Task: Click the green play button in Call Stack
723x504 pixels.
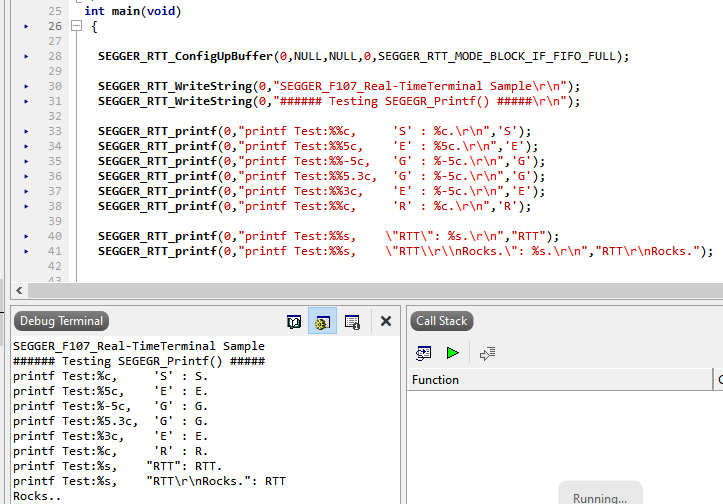Action: (x=452, y=353)
